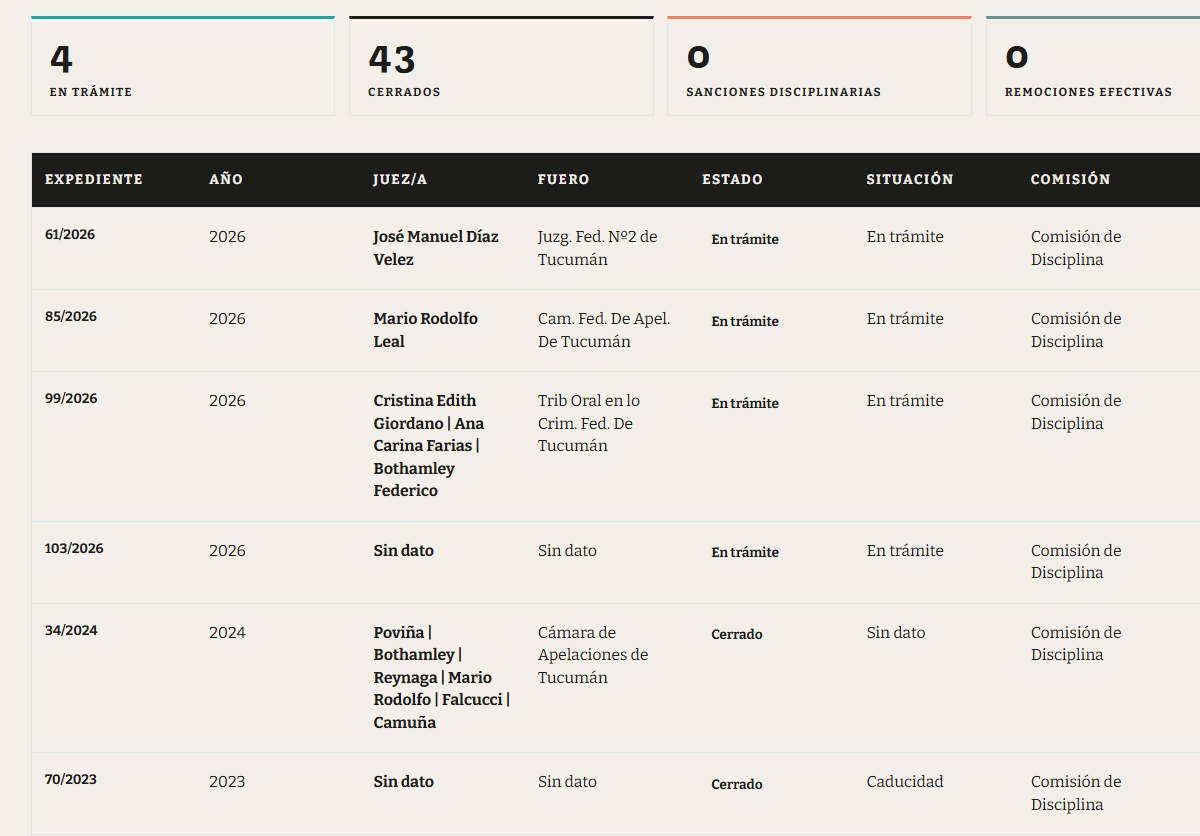
Task: Sort by the Juez/a column header
Action: click(x=400, y=180)
